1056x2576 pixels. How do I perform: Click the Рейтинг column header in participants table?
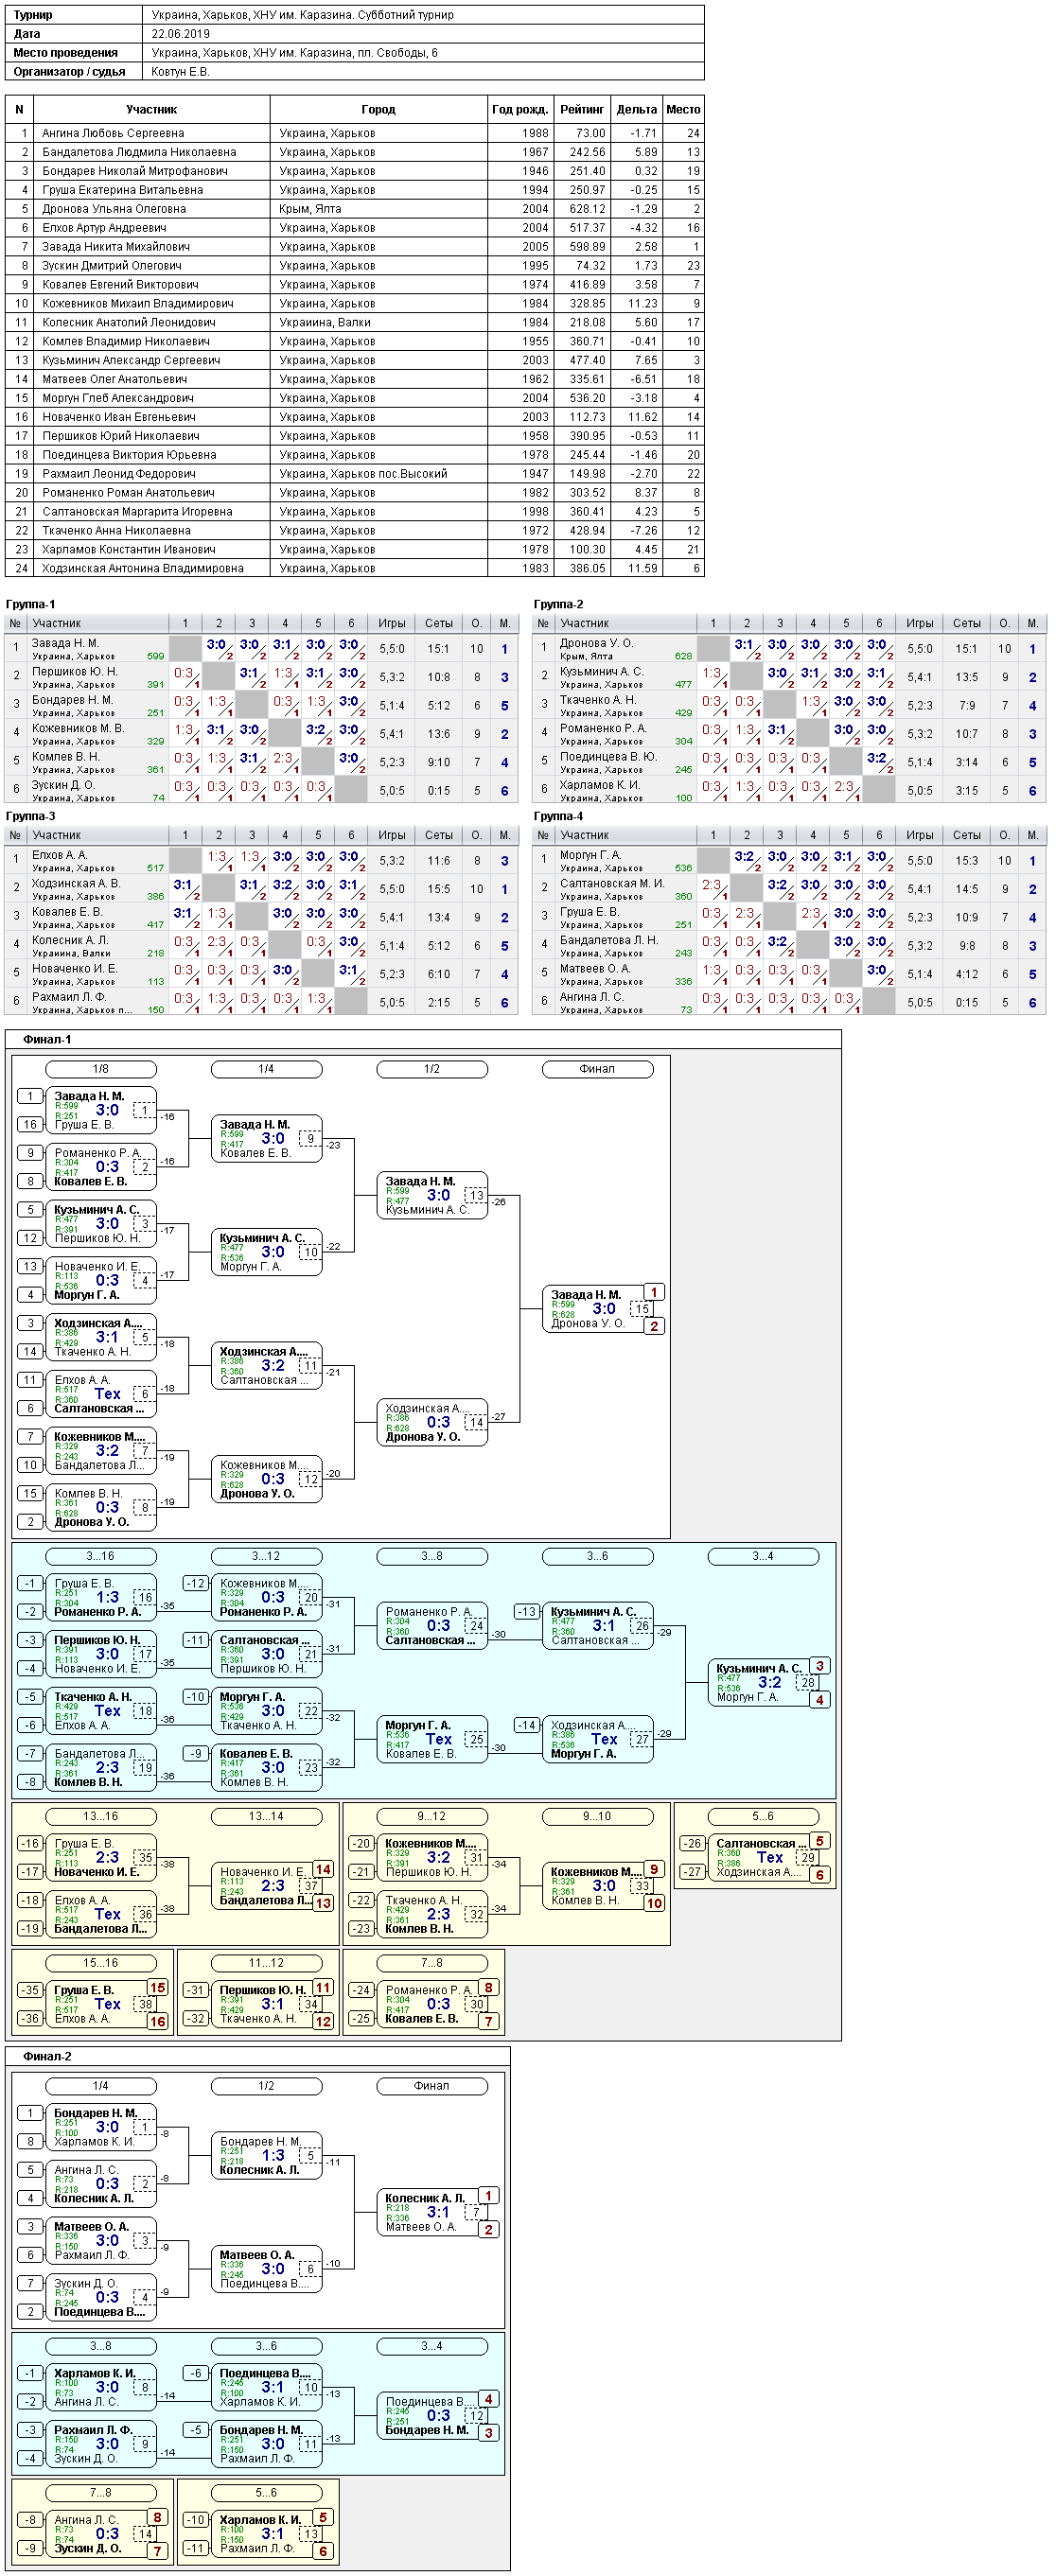point(582,110)
